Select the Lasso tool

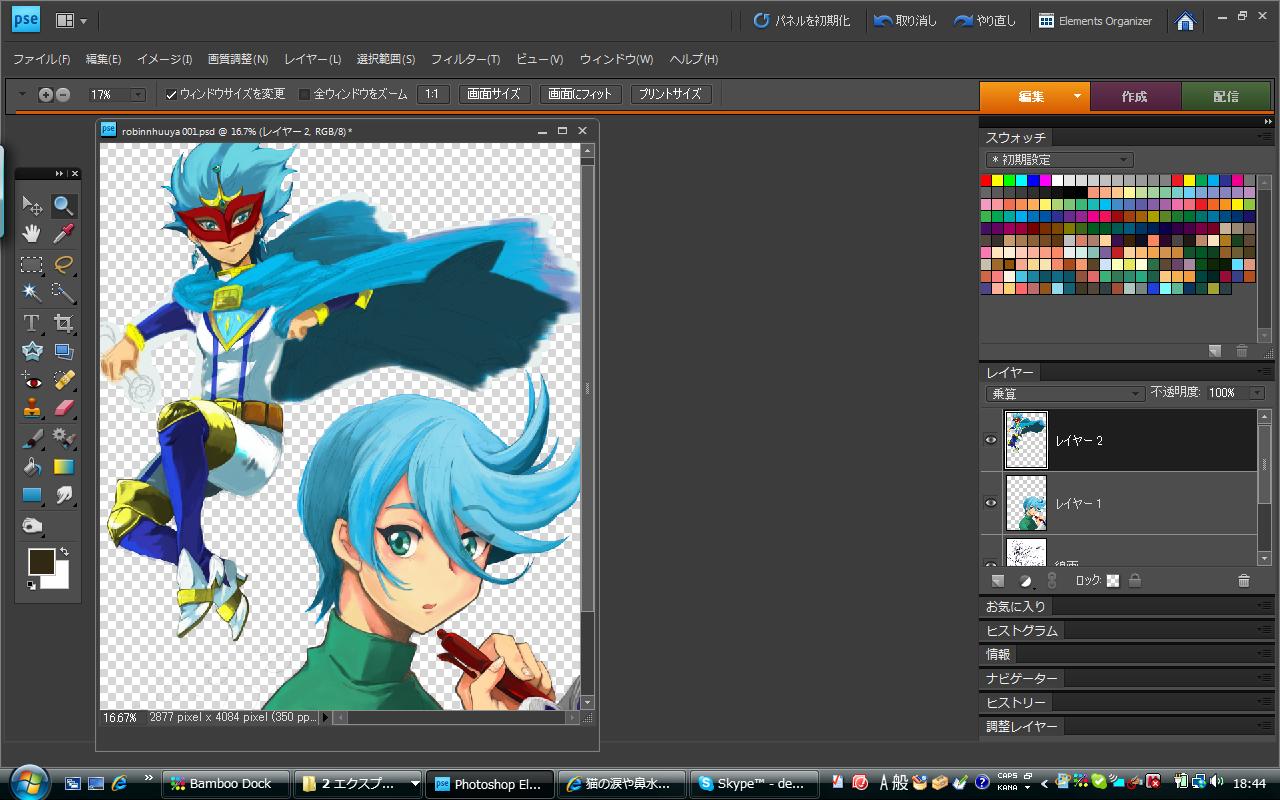click(x=64, y=264)
